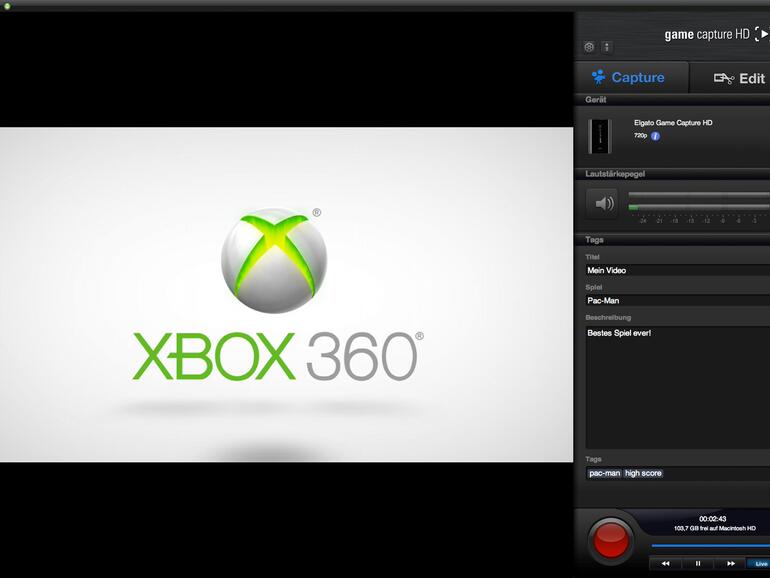Click the 103,7 GB frei storage text
770x578 pixels.
[x=715, y=528]
